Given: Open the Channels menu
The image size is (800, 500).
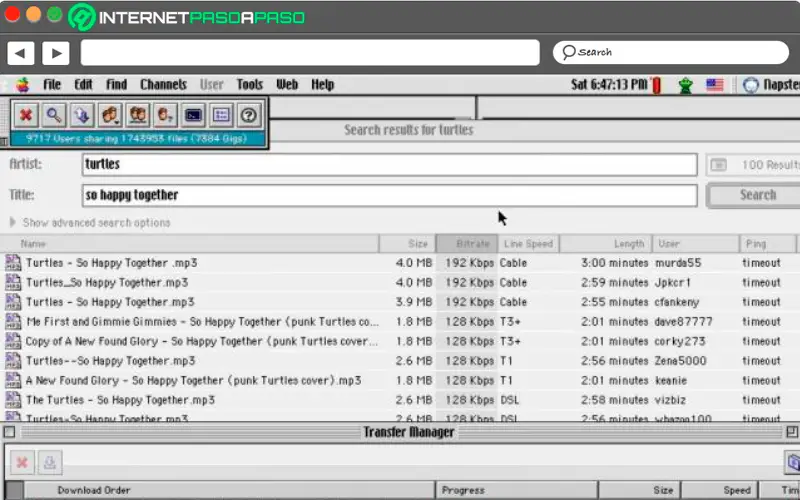Looking at the screenshot, I should coord(163,85).
